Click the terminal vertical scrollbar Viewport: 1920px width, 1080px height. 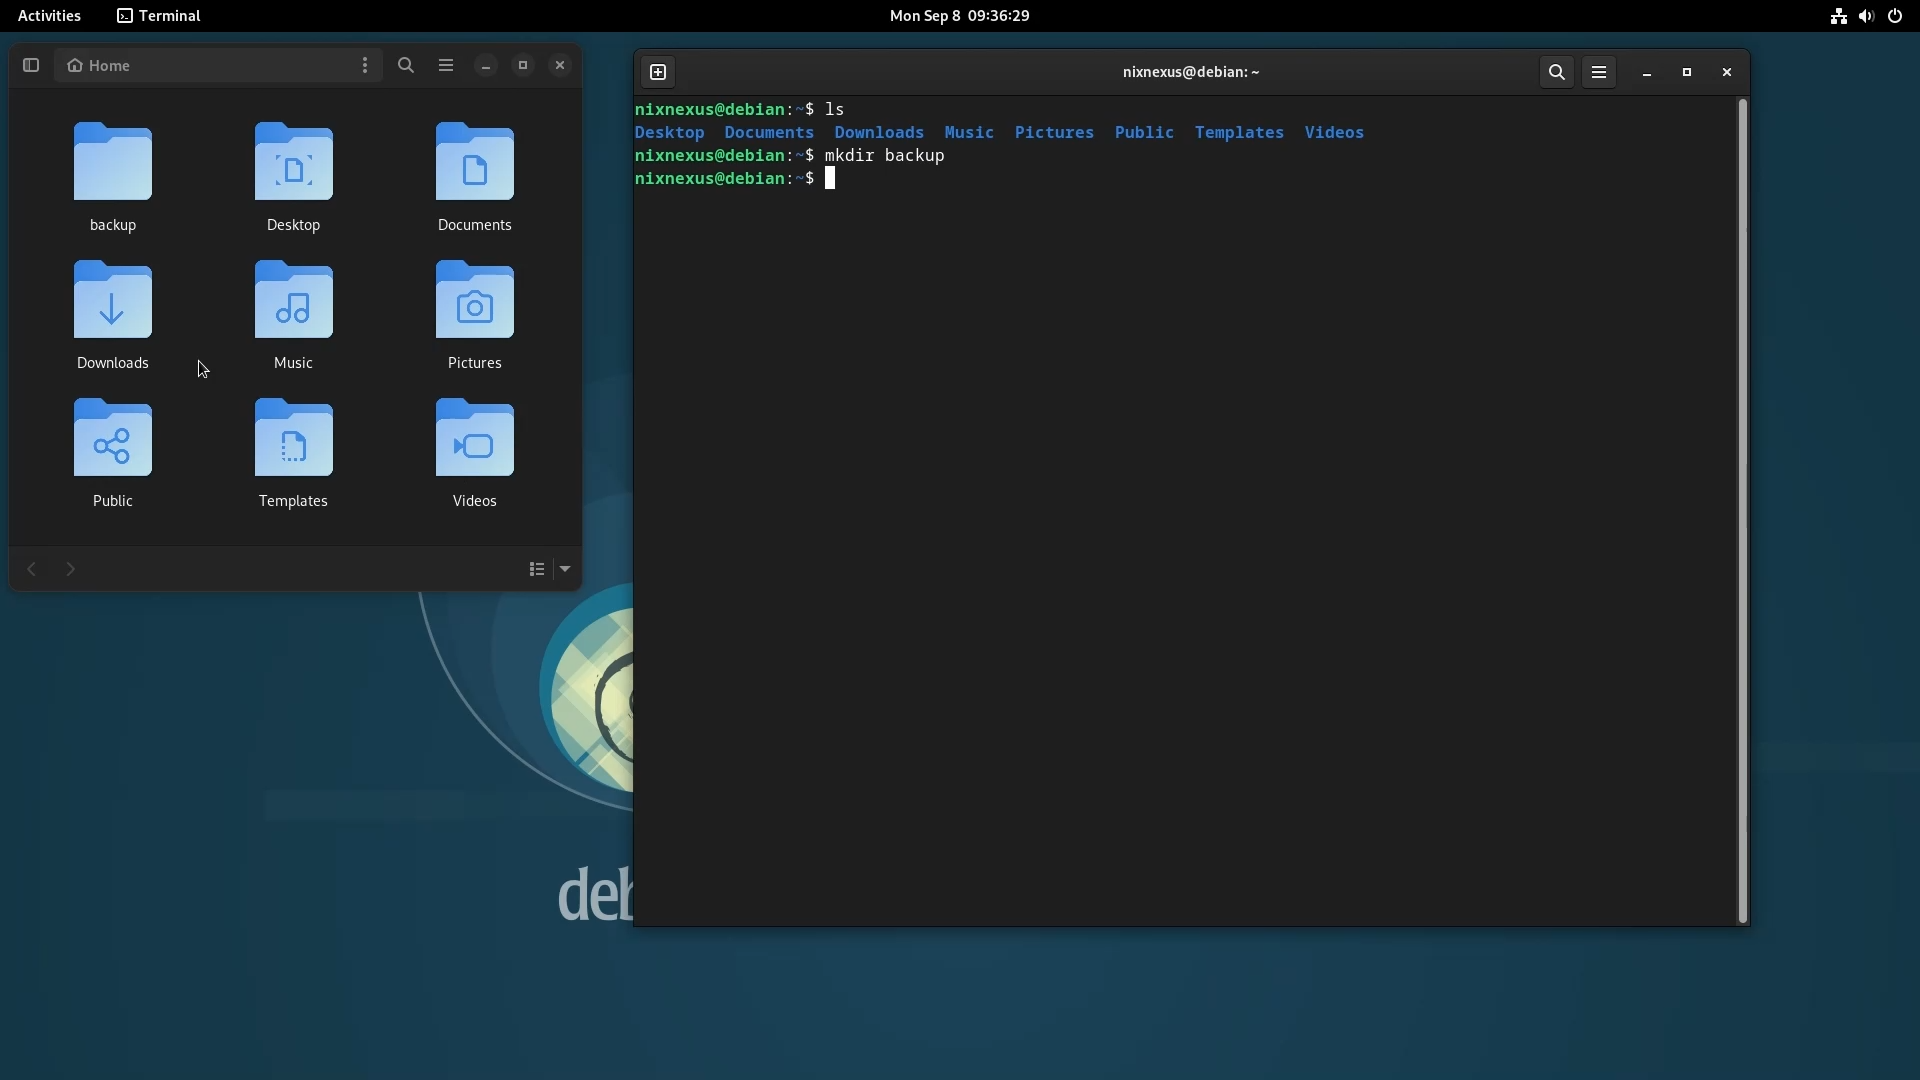pyautogui.click(x=1743, y=510)
